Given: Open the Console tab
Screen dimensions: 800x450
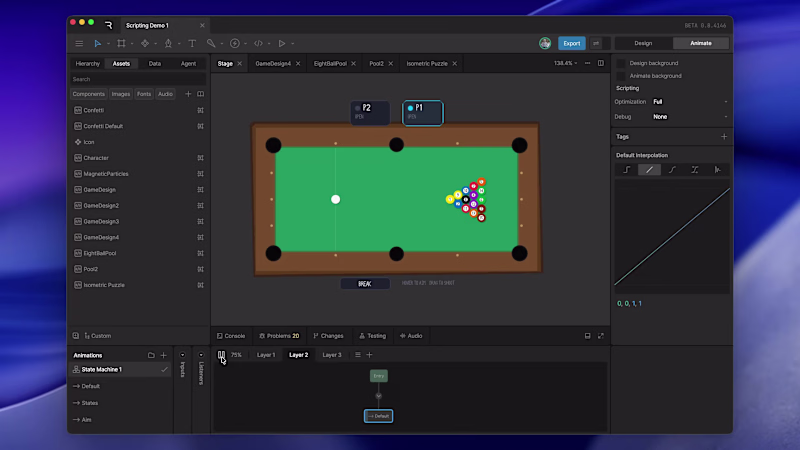Looking at the screenshot, I should click(x=231, y=336).
